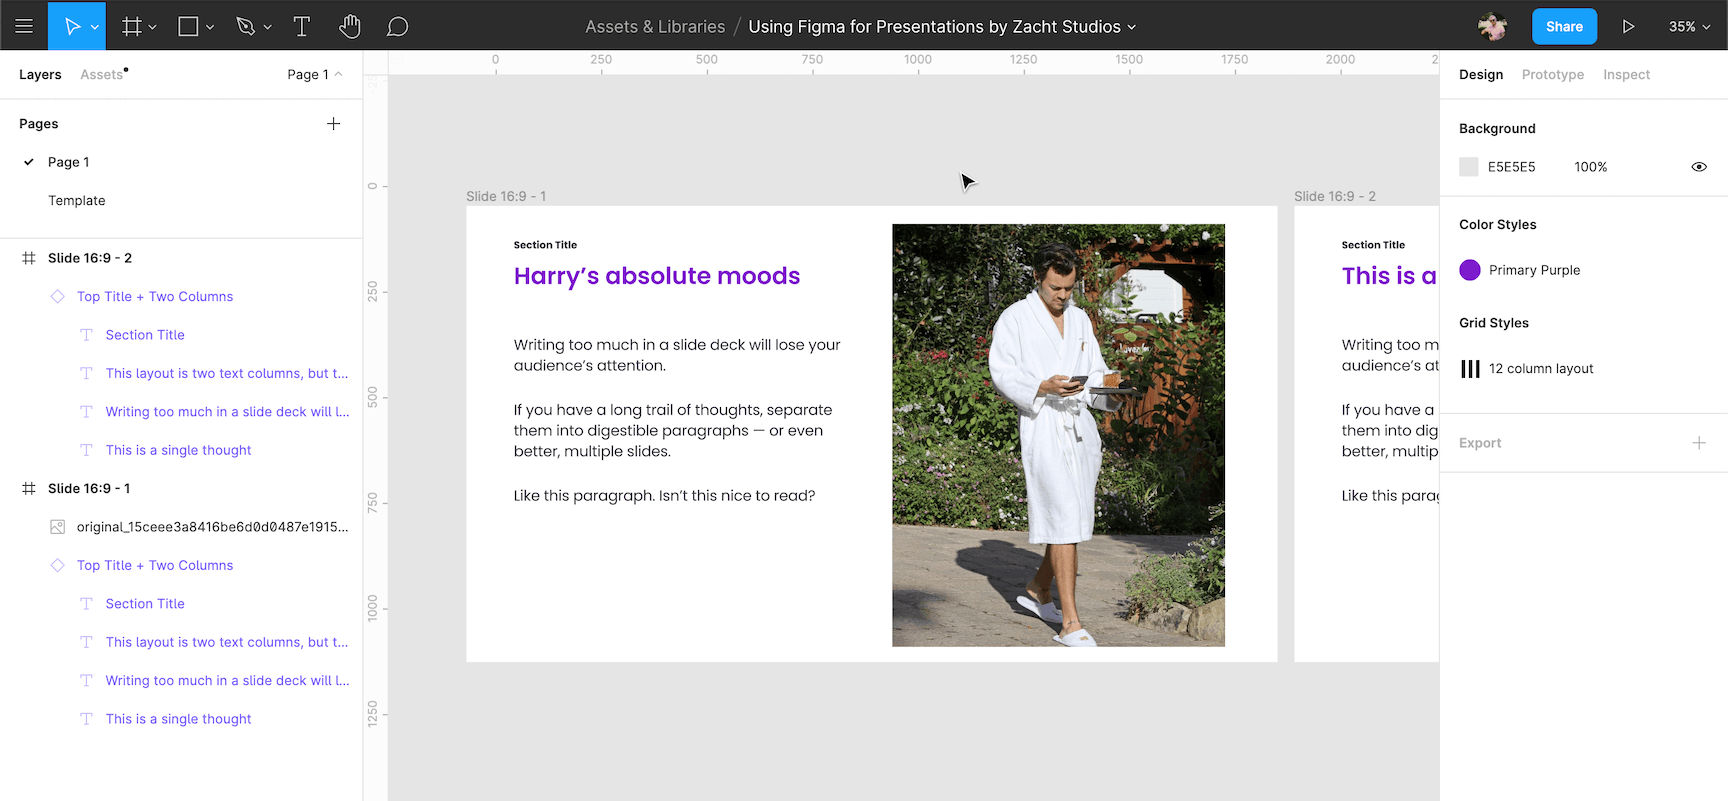1728x801 pixels.
Task: Open the 35% zoom dropdown
Action: click(1689, 27)
